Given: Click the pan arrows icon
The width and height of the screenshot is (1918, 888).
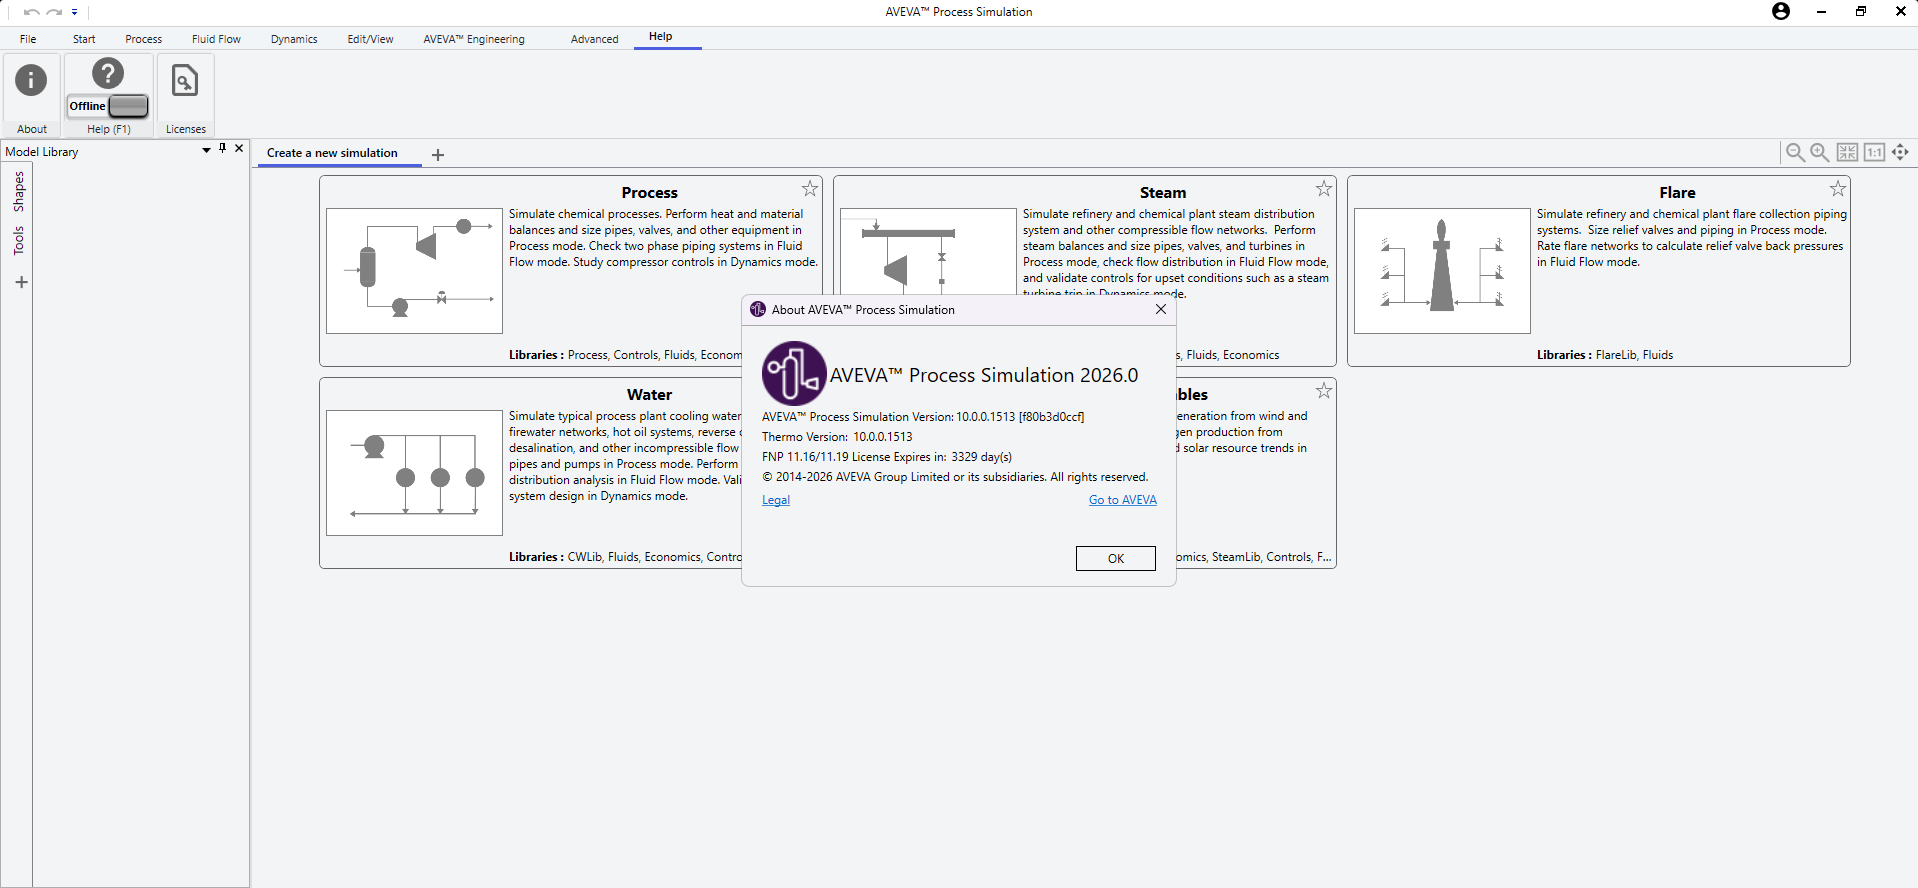Looking at the screenshot, I should tap(1900, 152).
